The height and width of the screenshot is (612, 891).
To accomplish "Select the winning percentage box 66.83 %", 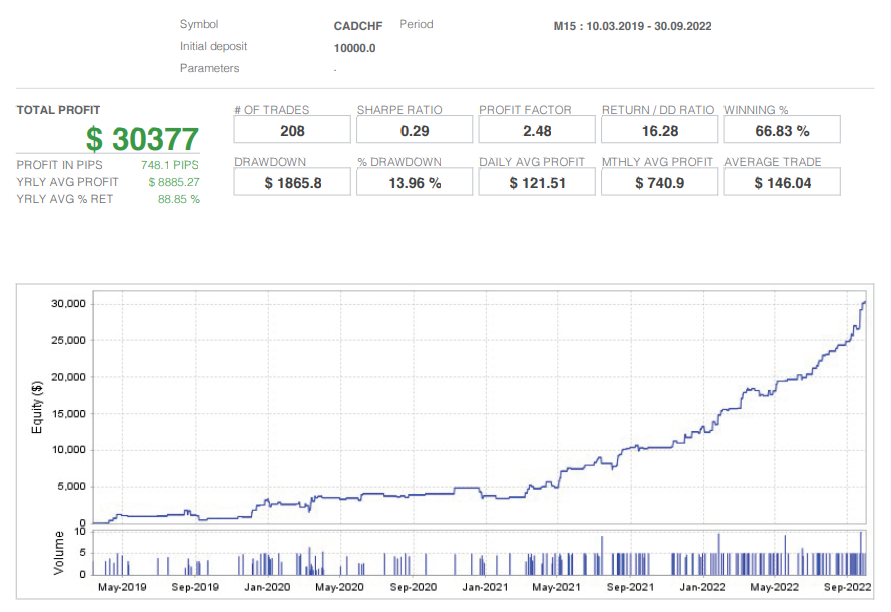I will point(781,130).
